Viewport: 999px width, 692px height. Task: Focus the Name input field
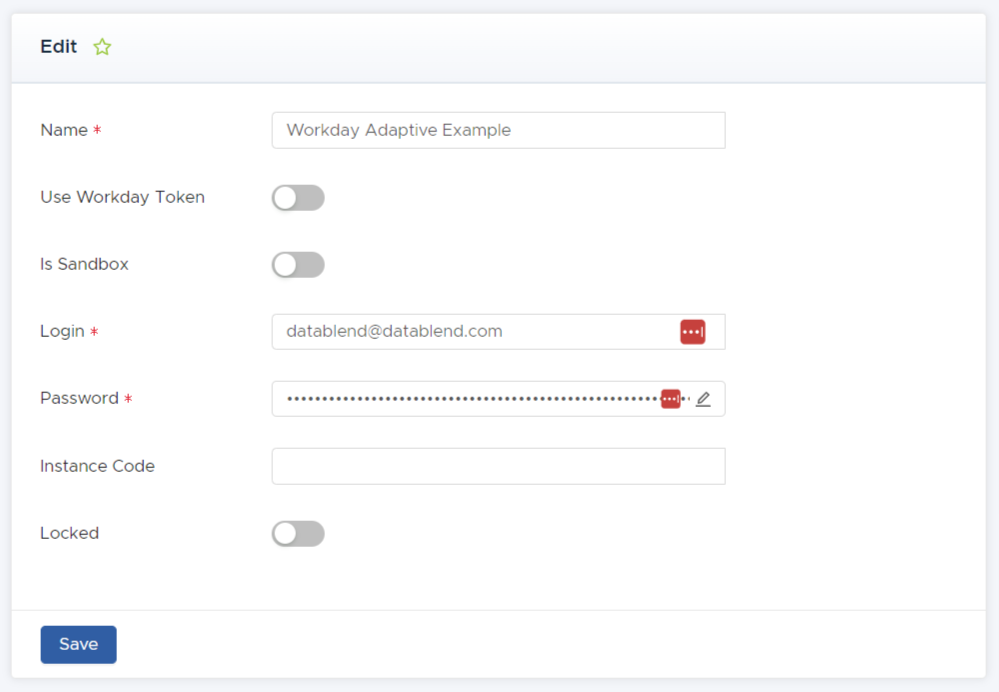[x=498, y=130]
